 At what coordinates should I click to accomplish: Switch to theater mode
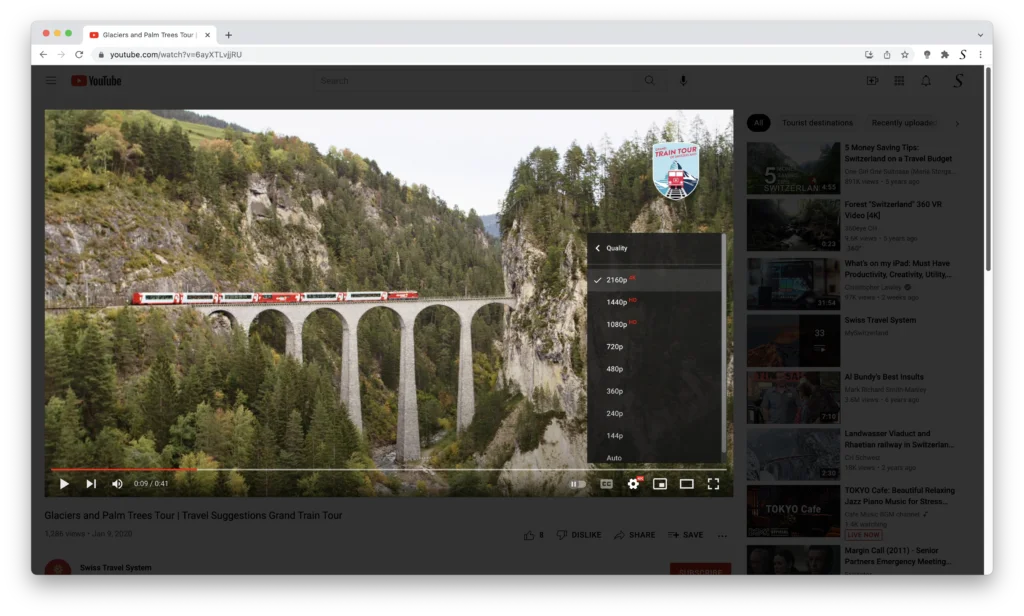click(686, 484)
